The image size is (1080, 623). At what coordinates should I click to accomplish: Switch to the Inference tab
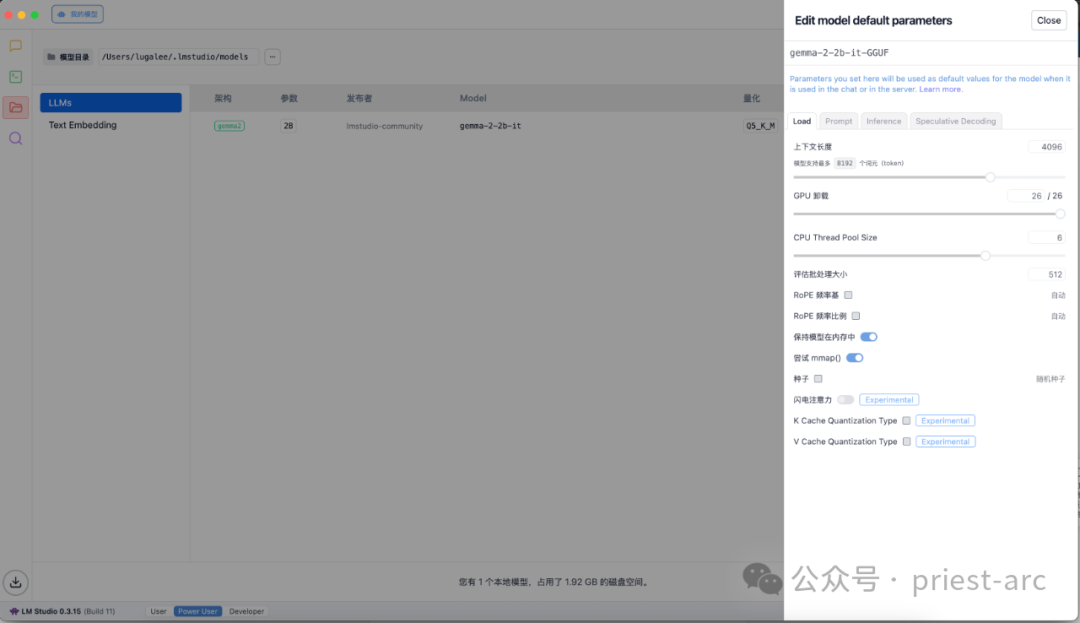[883, 121]
